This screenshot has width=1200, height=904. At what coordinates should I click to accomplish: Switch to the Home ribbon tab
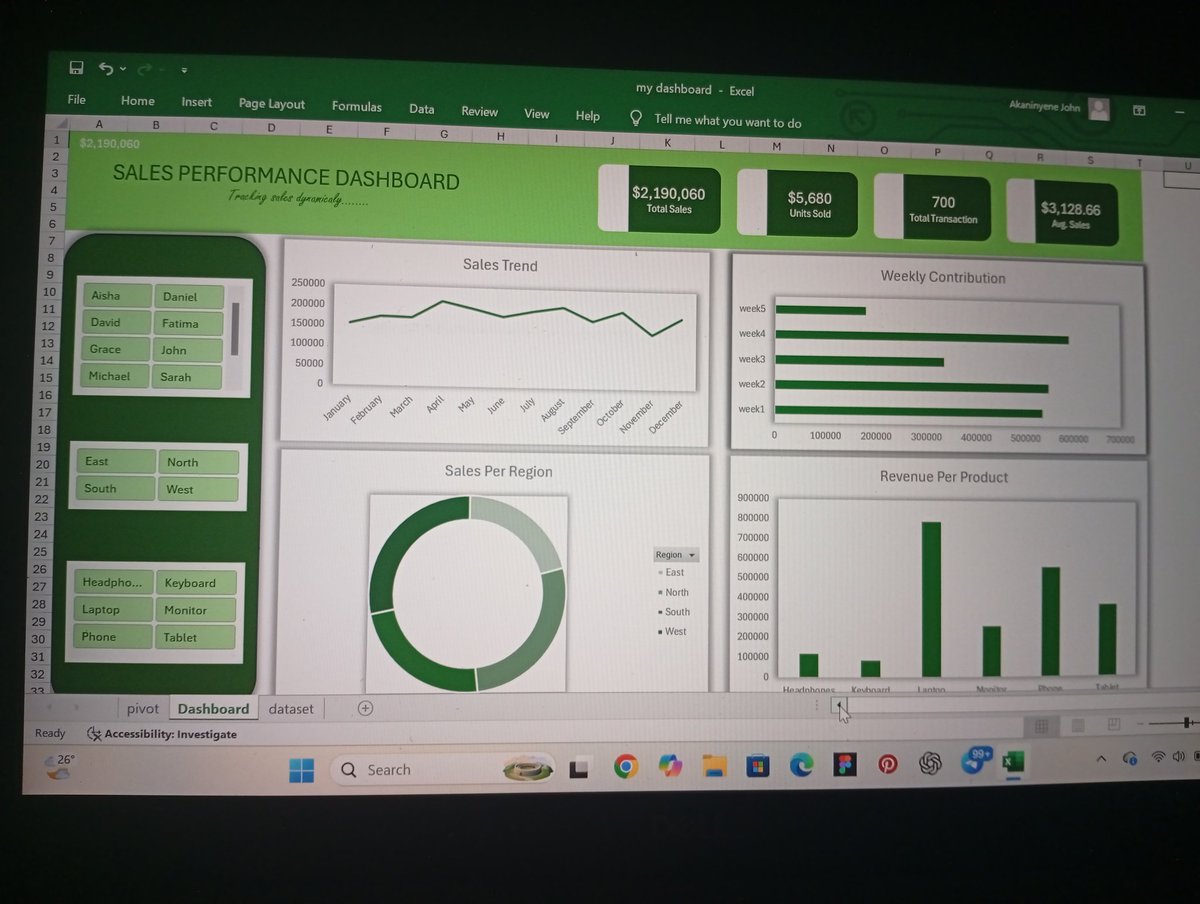(138, 101)
